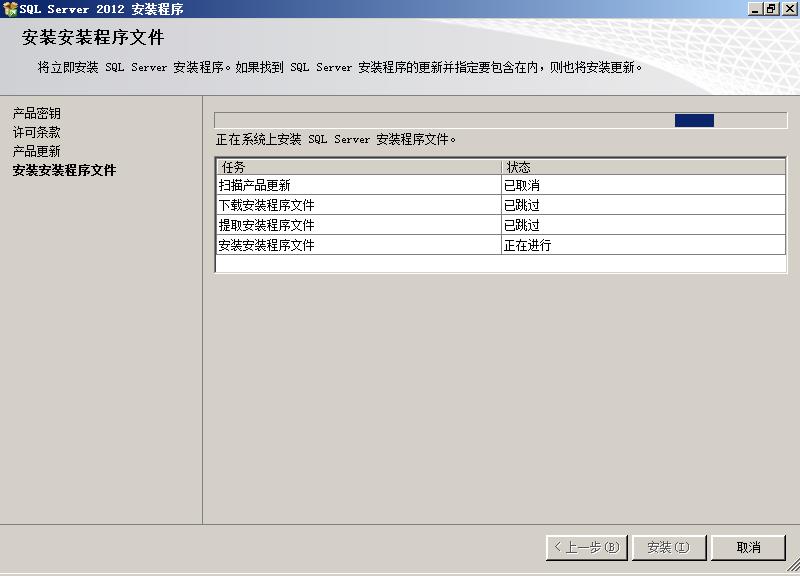800x576 pixels.
Task: Open 产品更新 step in left sidebar
Action: coord(36,151)
